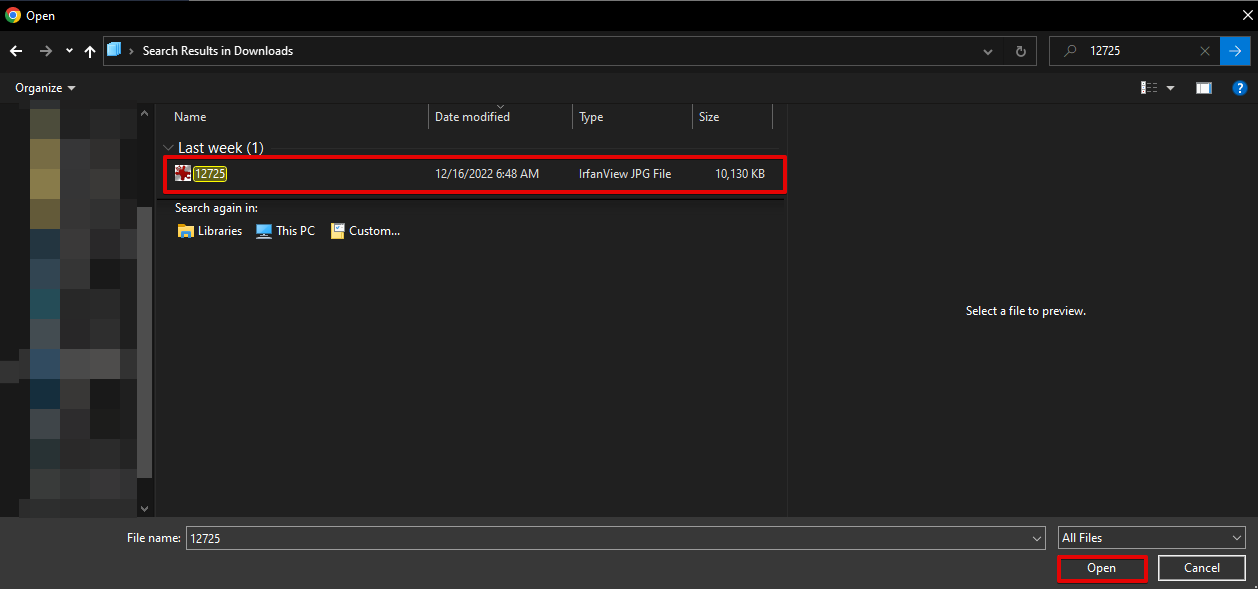Image resolution: width=1258 pixels, height=589 pixels.
Task: Search again in Libraries
Action: (x=210, y=231)
